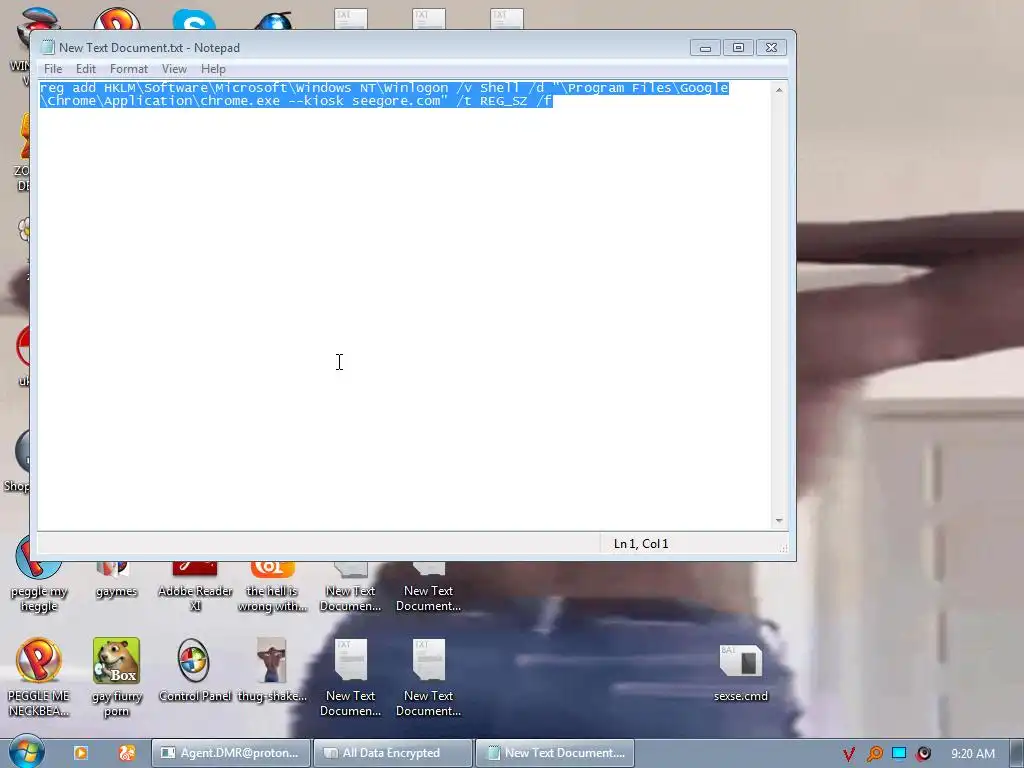The width and height of the screenshot is (1024, 768).
Task: Click the Notepad icon in the title bar
Action: click(48, 47)
